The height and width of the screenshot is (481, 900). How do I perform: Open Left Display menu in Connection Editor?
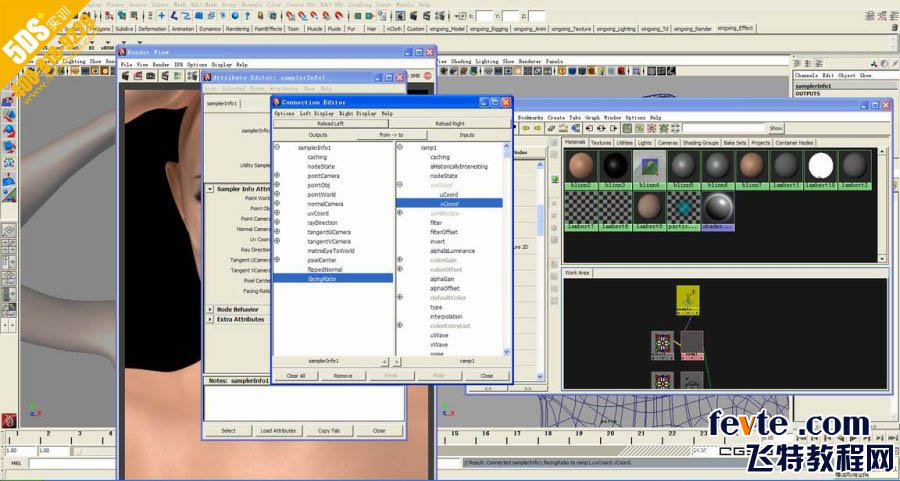[317, 114]
